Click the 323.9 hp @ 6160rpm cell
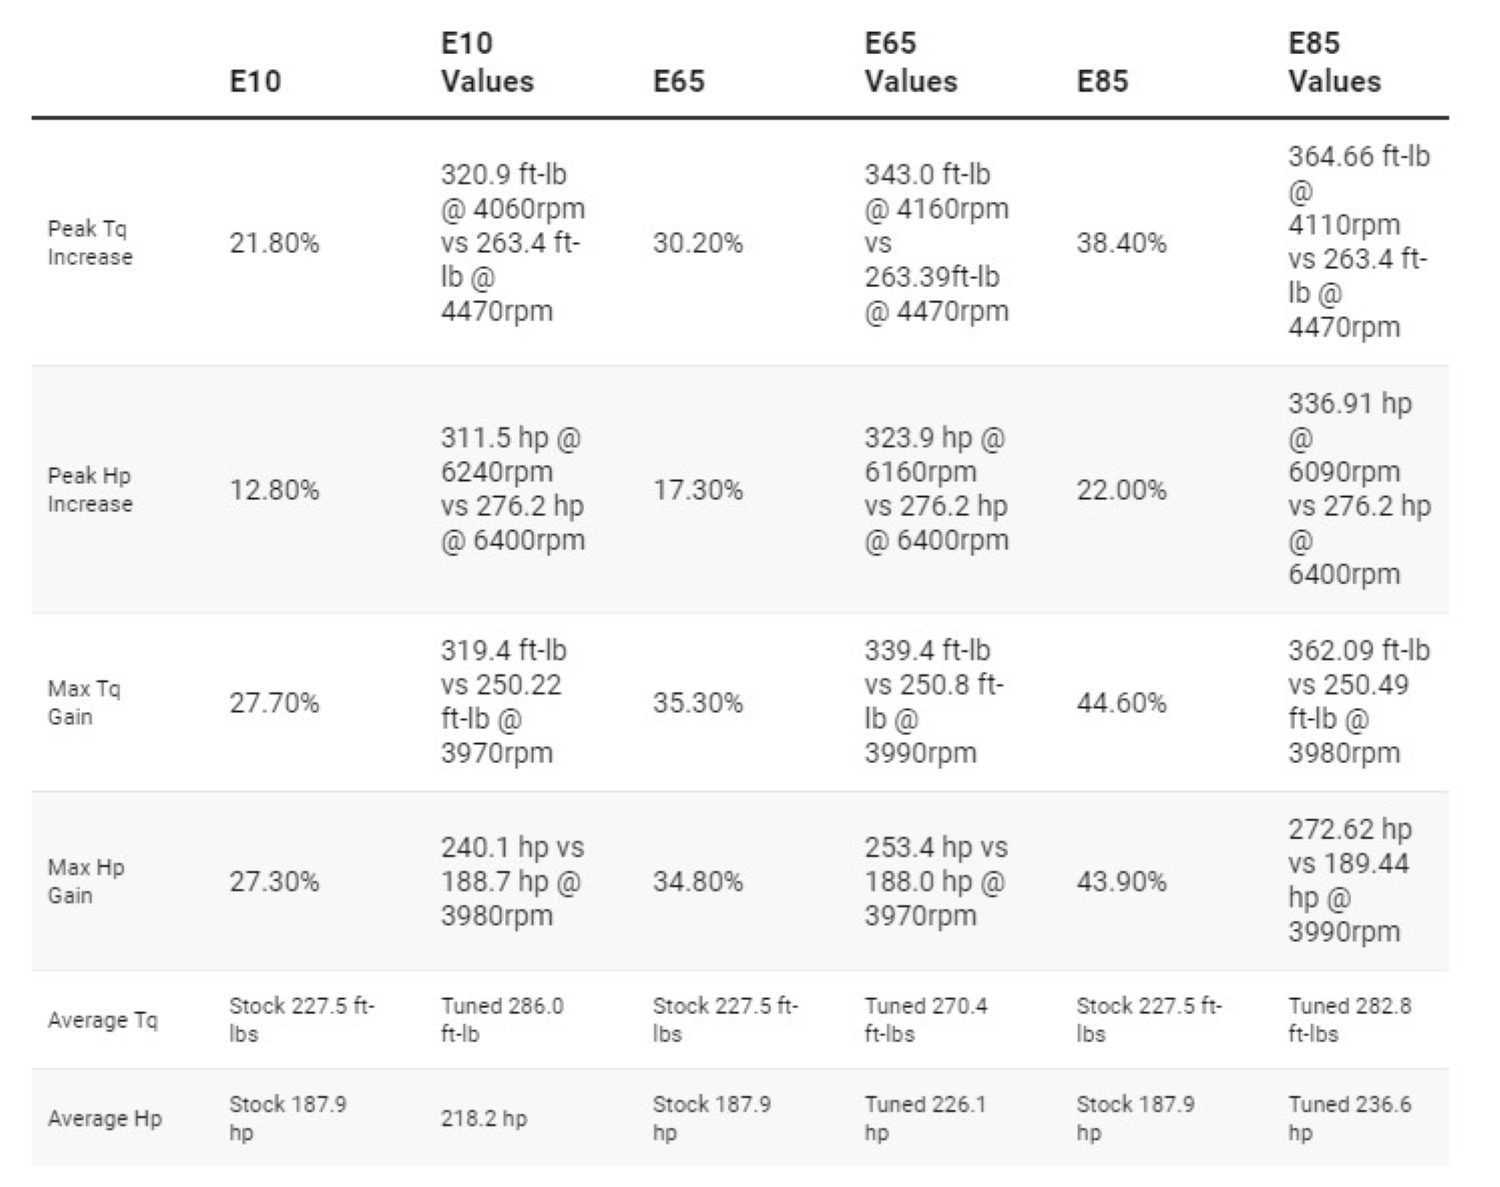The width and height of the screenshot is (1500, 1187). [x=936, y=489]
